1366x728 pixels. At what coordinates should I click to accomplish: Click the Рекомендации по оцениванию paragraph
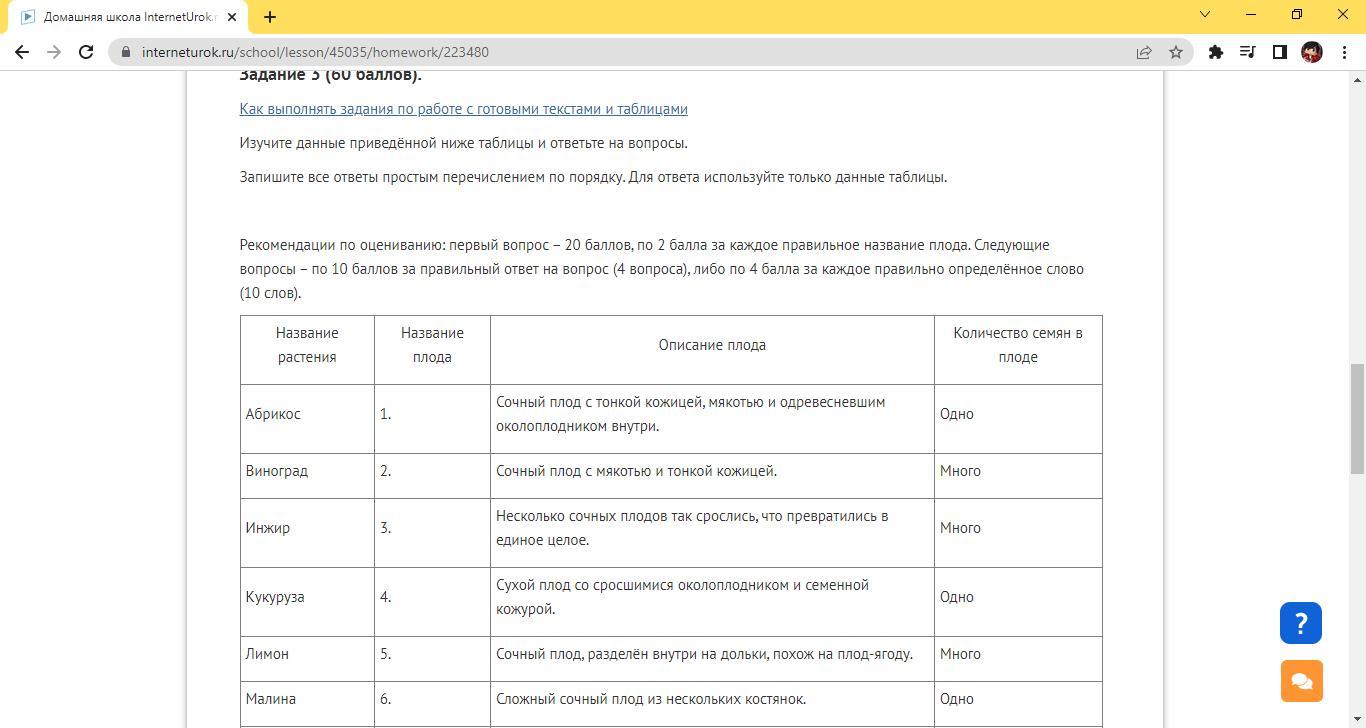[662, 269]
